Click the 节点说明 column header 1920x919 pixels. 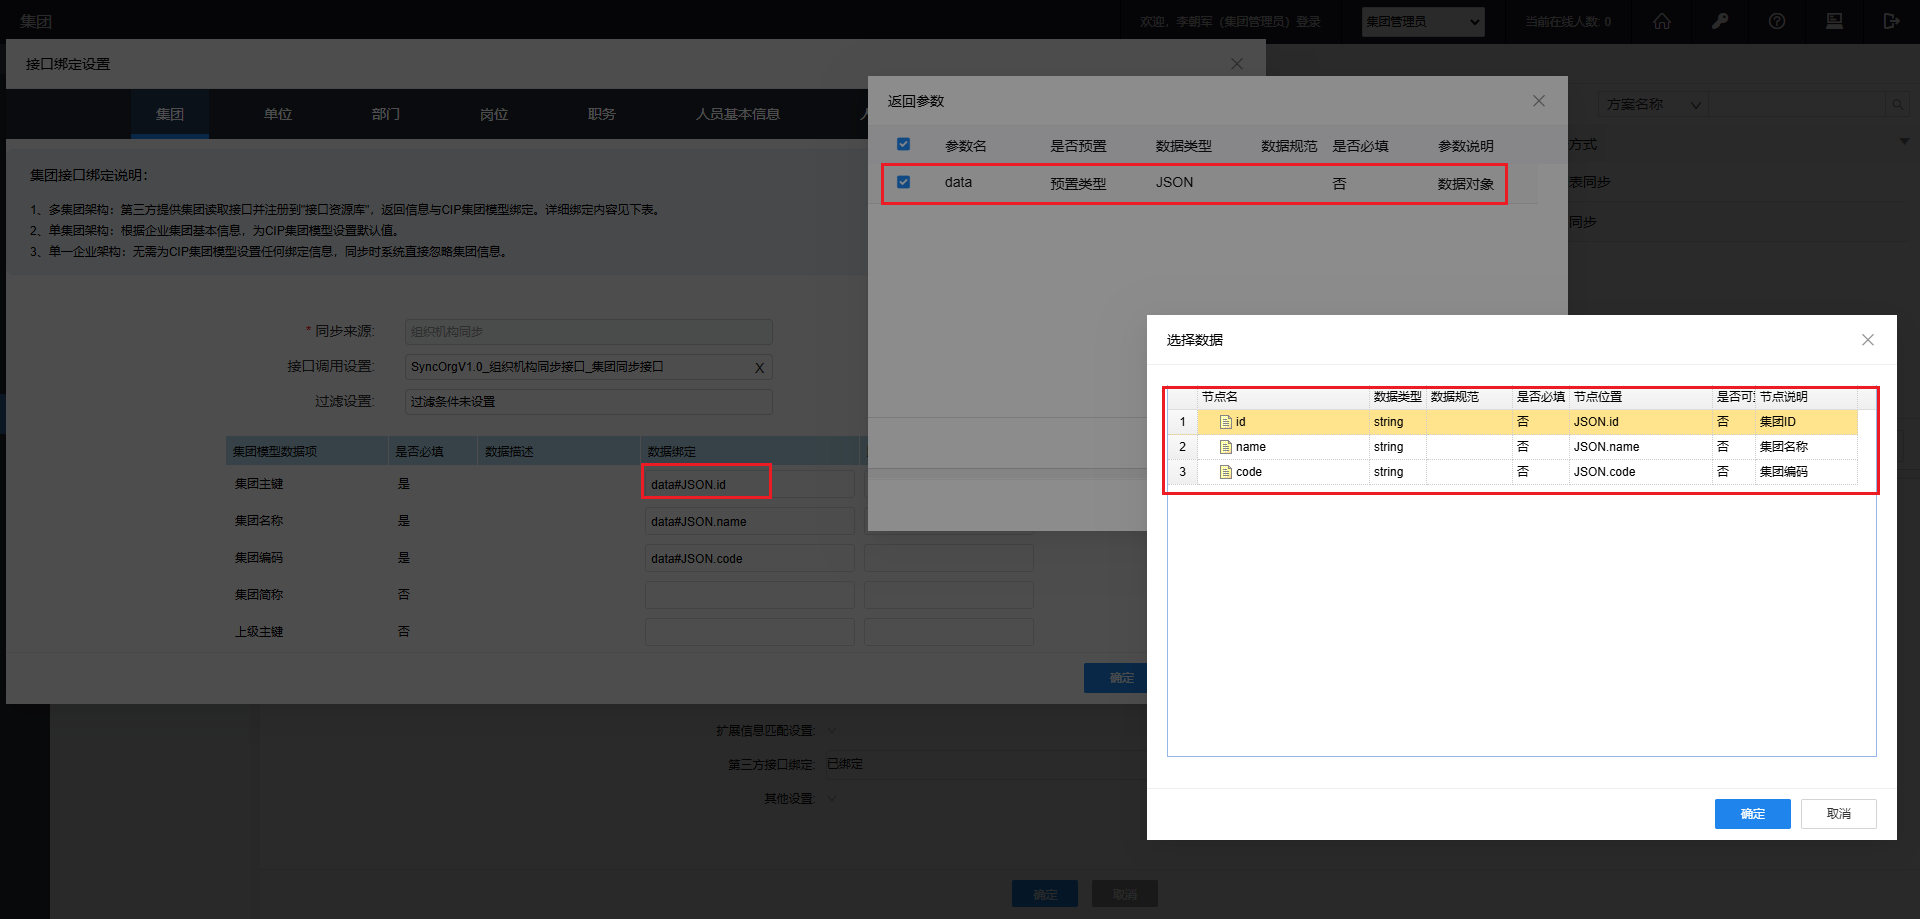pyautogui.click(x=1806, y=397)
